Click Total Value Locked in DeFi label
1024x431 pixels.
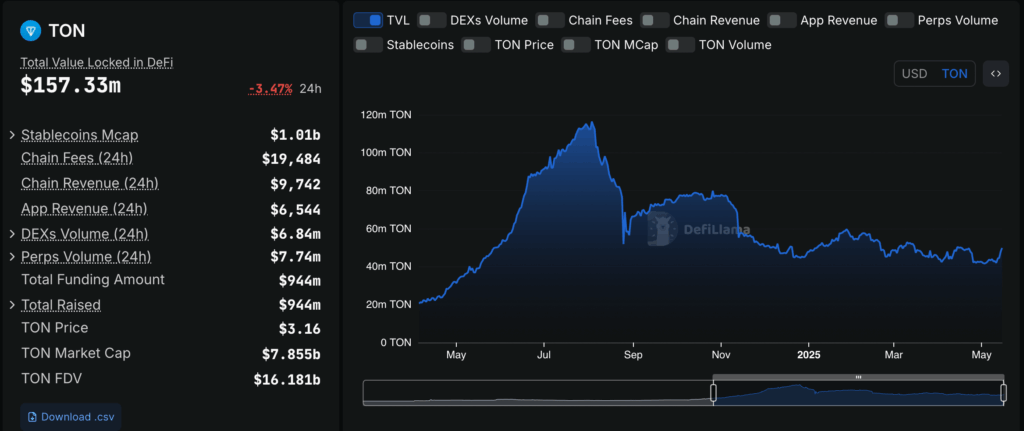[x=97, y=63]
